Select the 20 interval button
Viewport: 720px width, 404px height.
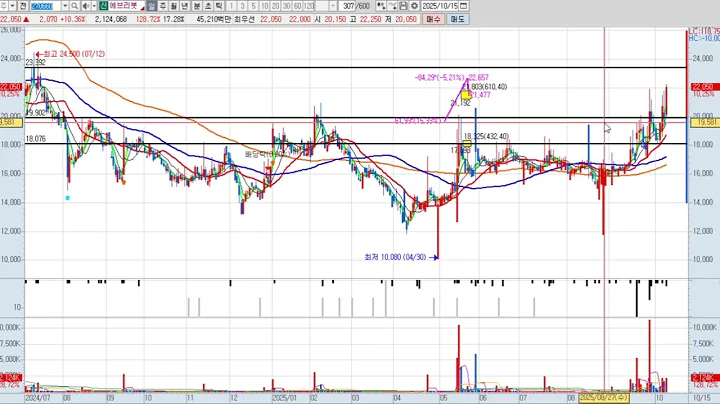point(276,6)
